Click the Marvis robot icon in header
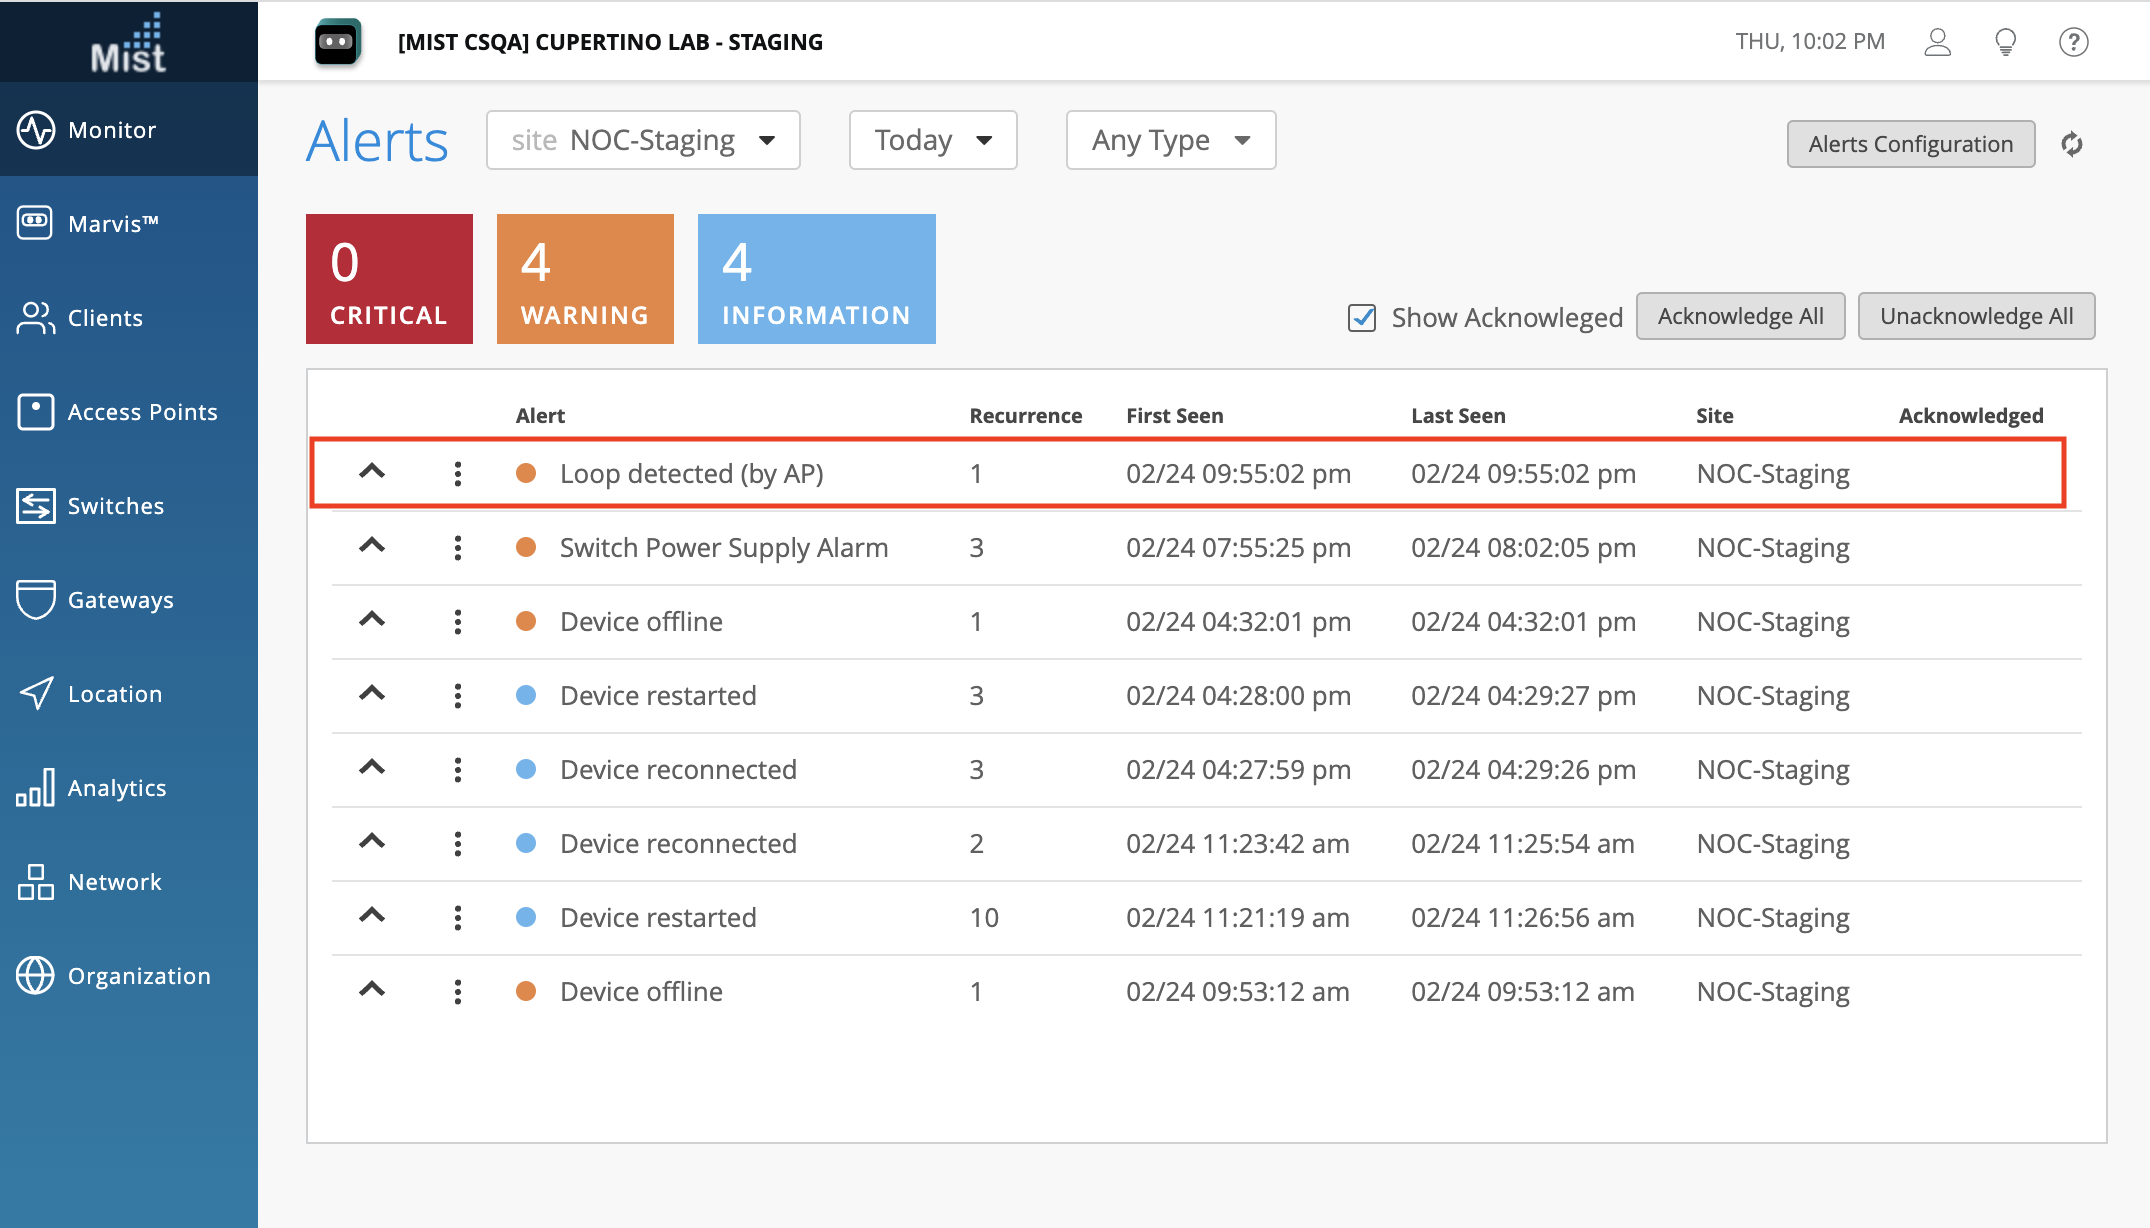Image resolution: width=2150 pixels, height=1228 pixels. (337, 42)
